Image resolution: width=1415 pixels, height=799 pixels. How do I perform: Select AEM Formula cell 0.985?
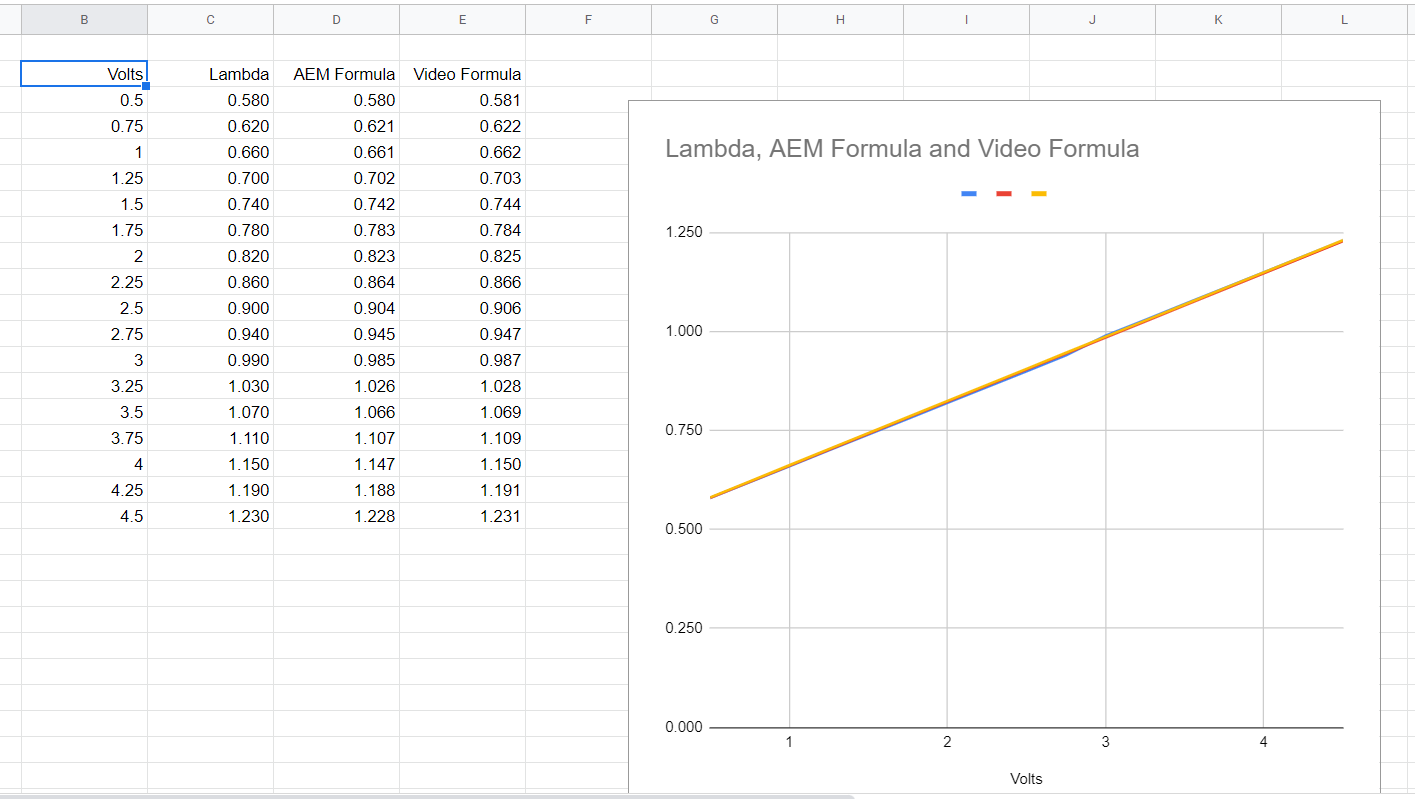(x=336, y=360)
